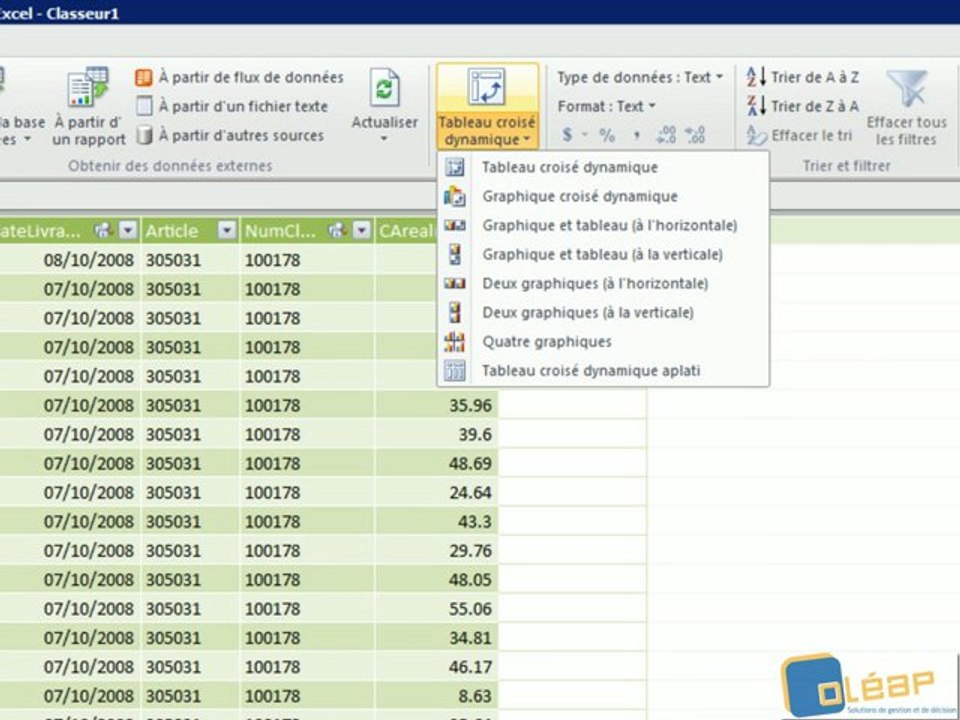Screen dimensions: 960x720
Task: Select Tableau croisé dynamique menu entry
Action: (x=603, y=167)
